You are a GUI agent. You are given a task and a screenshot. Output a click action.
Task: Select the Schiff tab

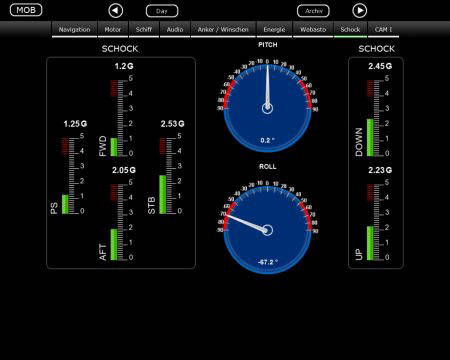144,29
